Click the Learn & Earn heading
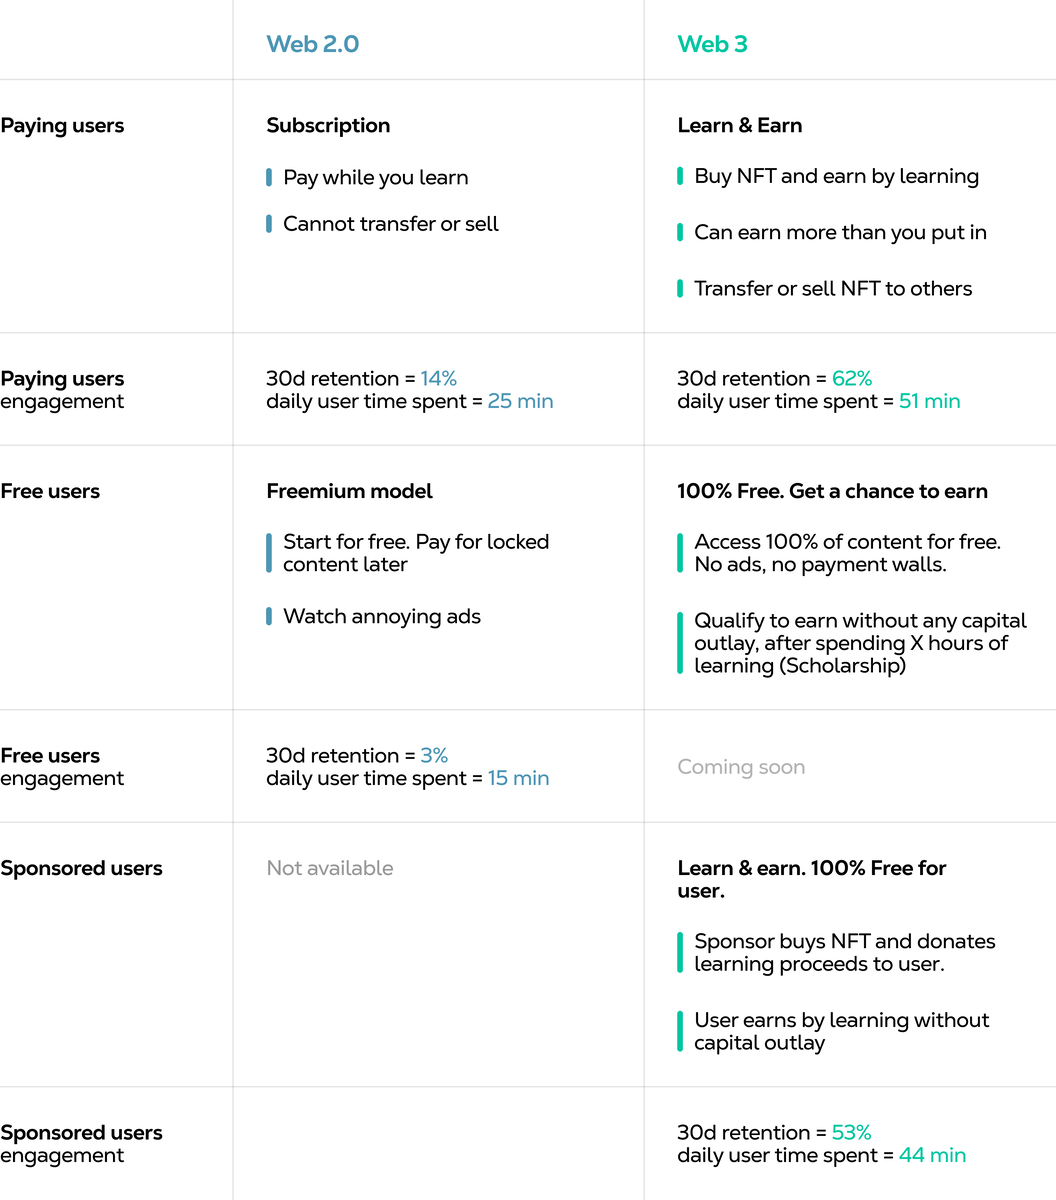This screenshot has height=1200, width=1056. (x=739, y=125)
